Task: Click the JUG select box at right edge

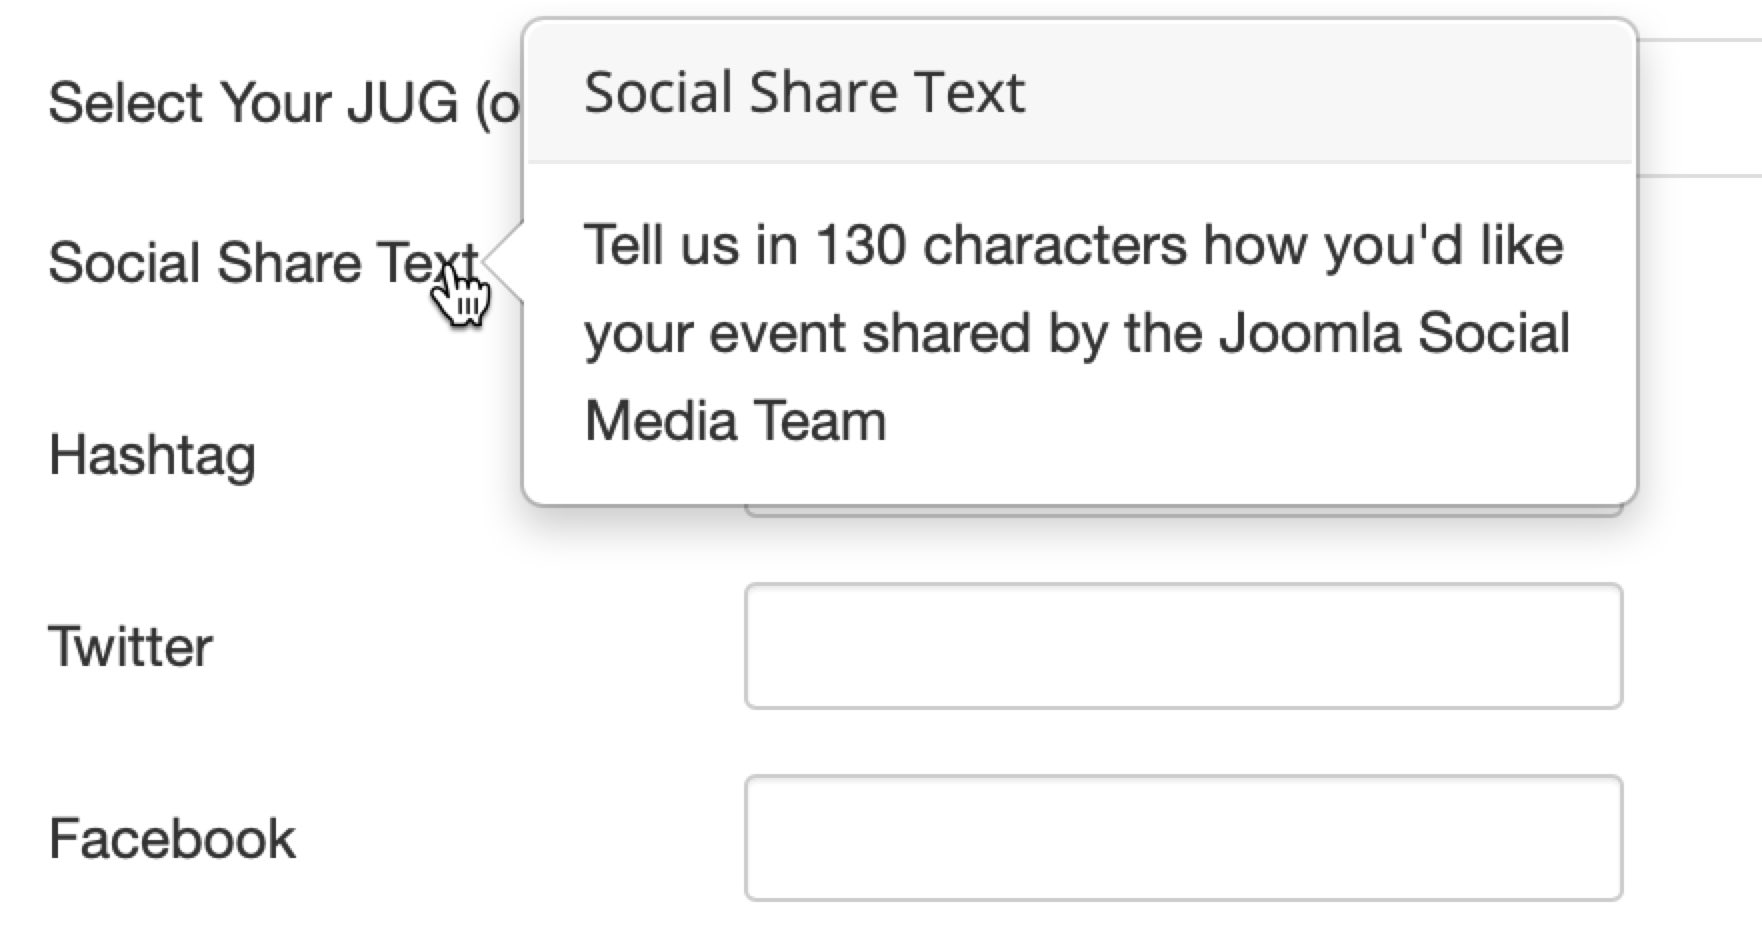Action: [x=1700, y=108]
